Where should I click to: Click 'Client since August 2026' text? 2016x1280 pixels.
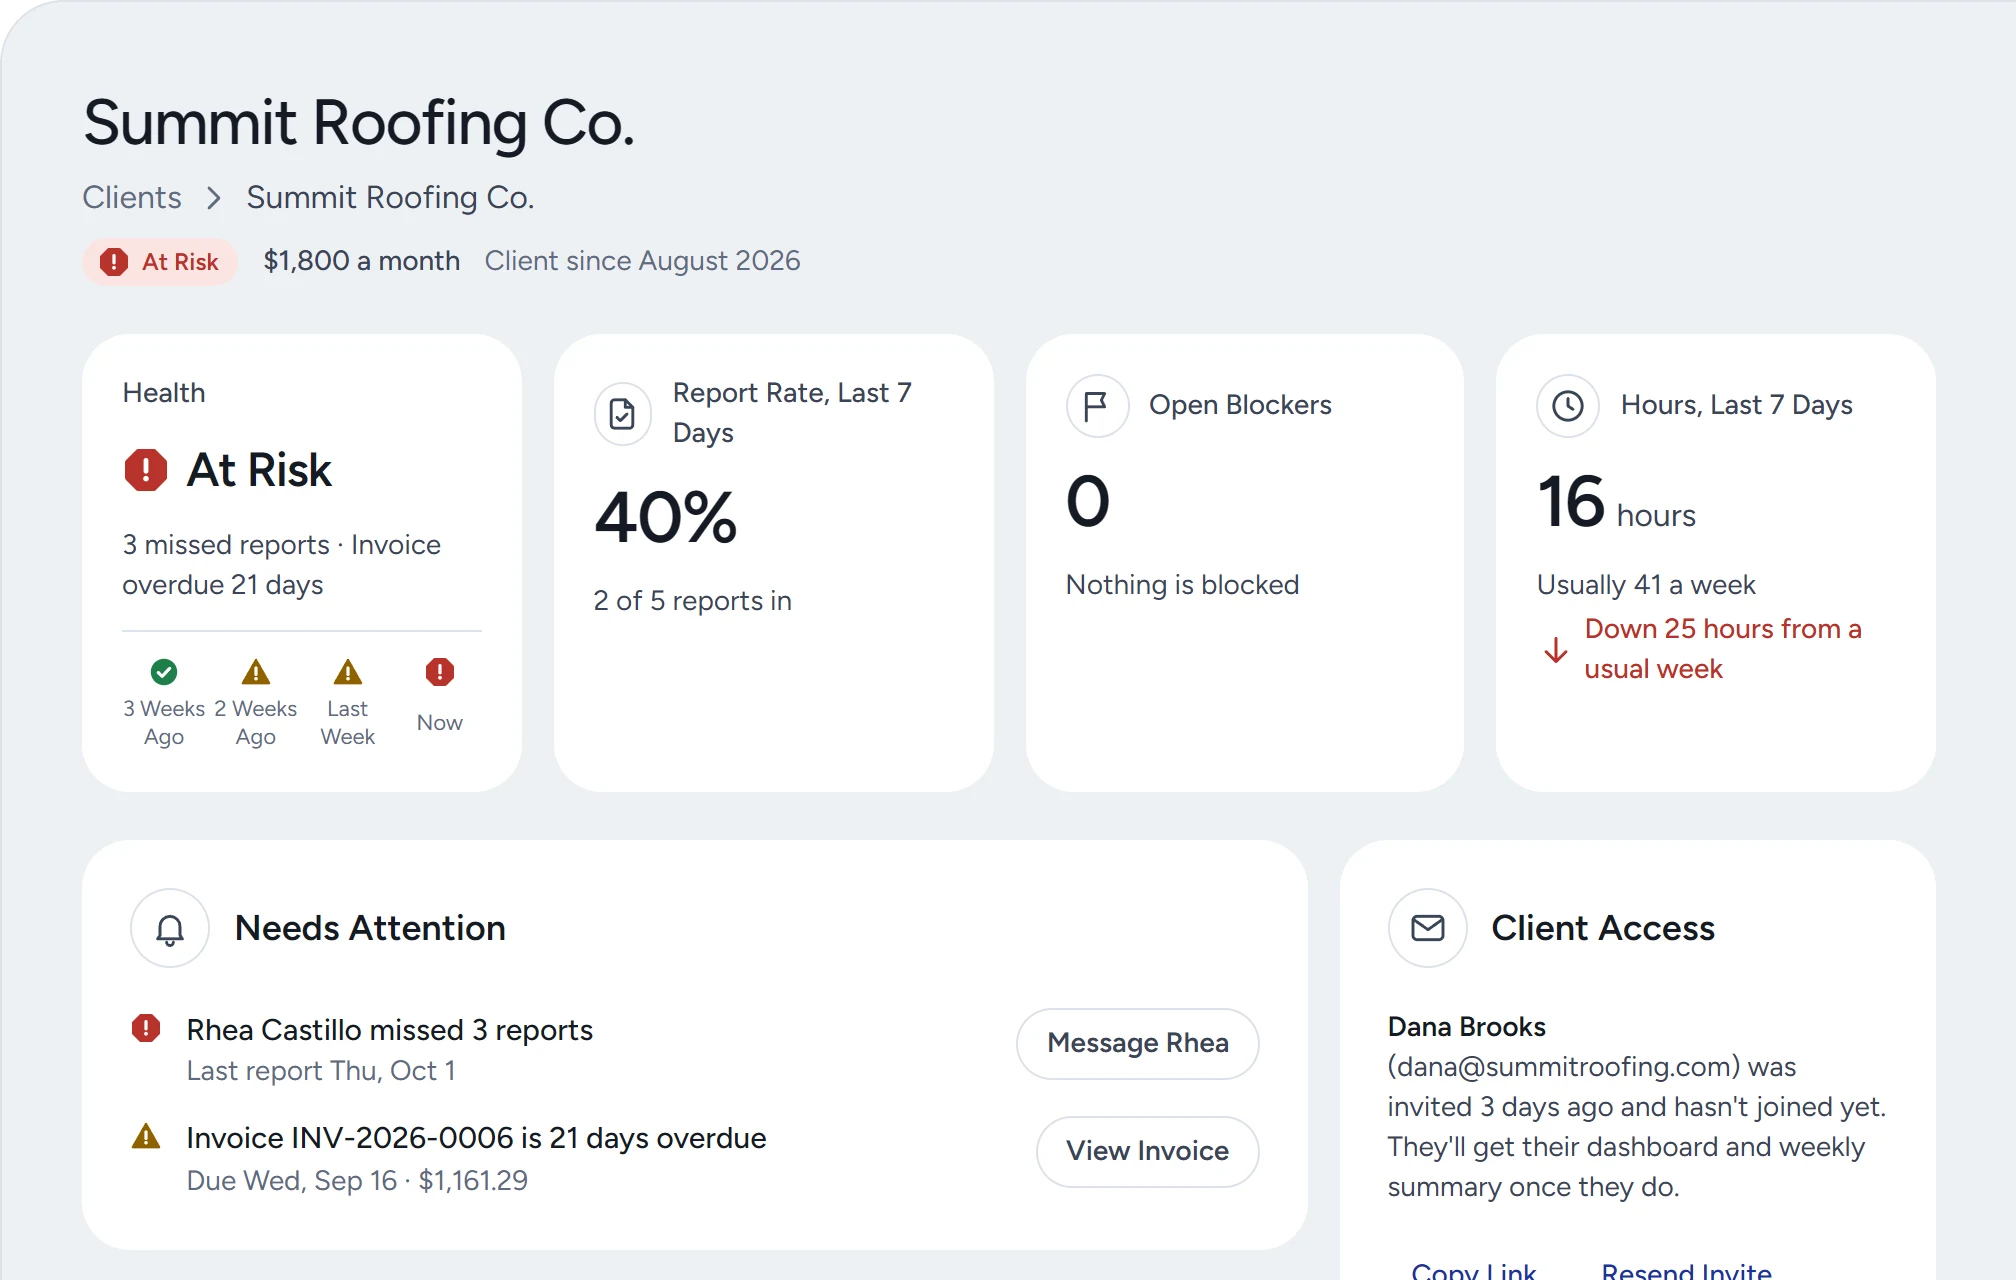(642, 260)
